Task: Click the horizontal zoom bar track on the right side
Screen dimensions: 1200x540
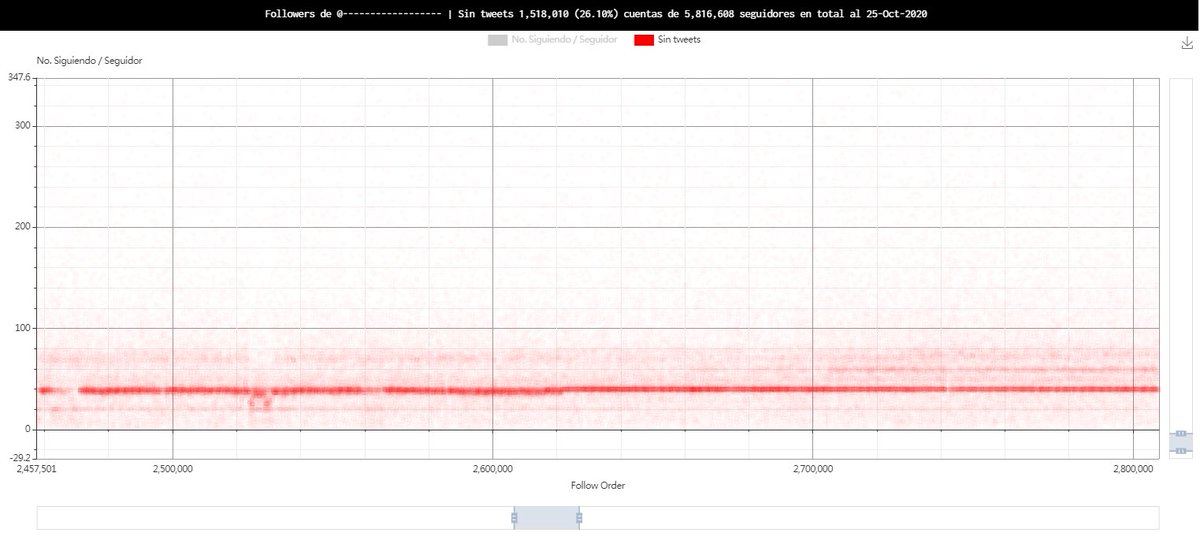Action: (x=868, y=518)
